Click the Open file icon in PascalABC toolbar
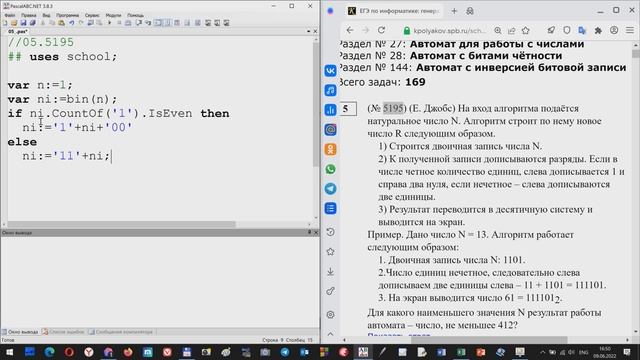 (x=14, y=23)
